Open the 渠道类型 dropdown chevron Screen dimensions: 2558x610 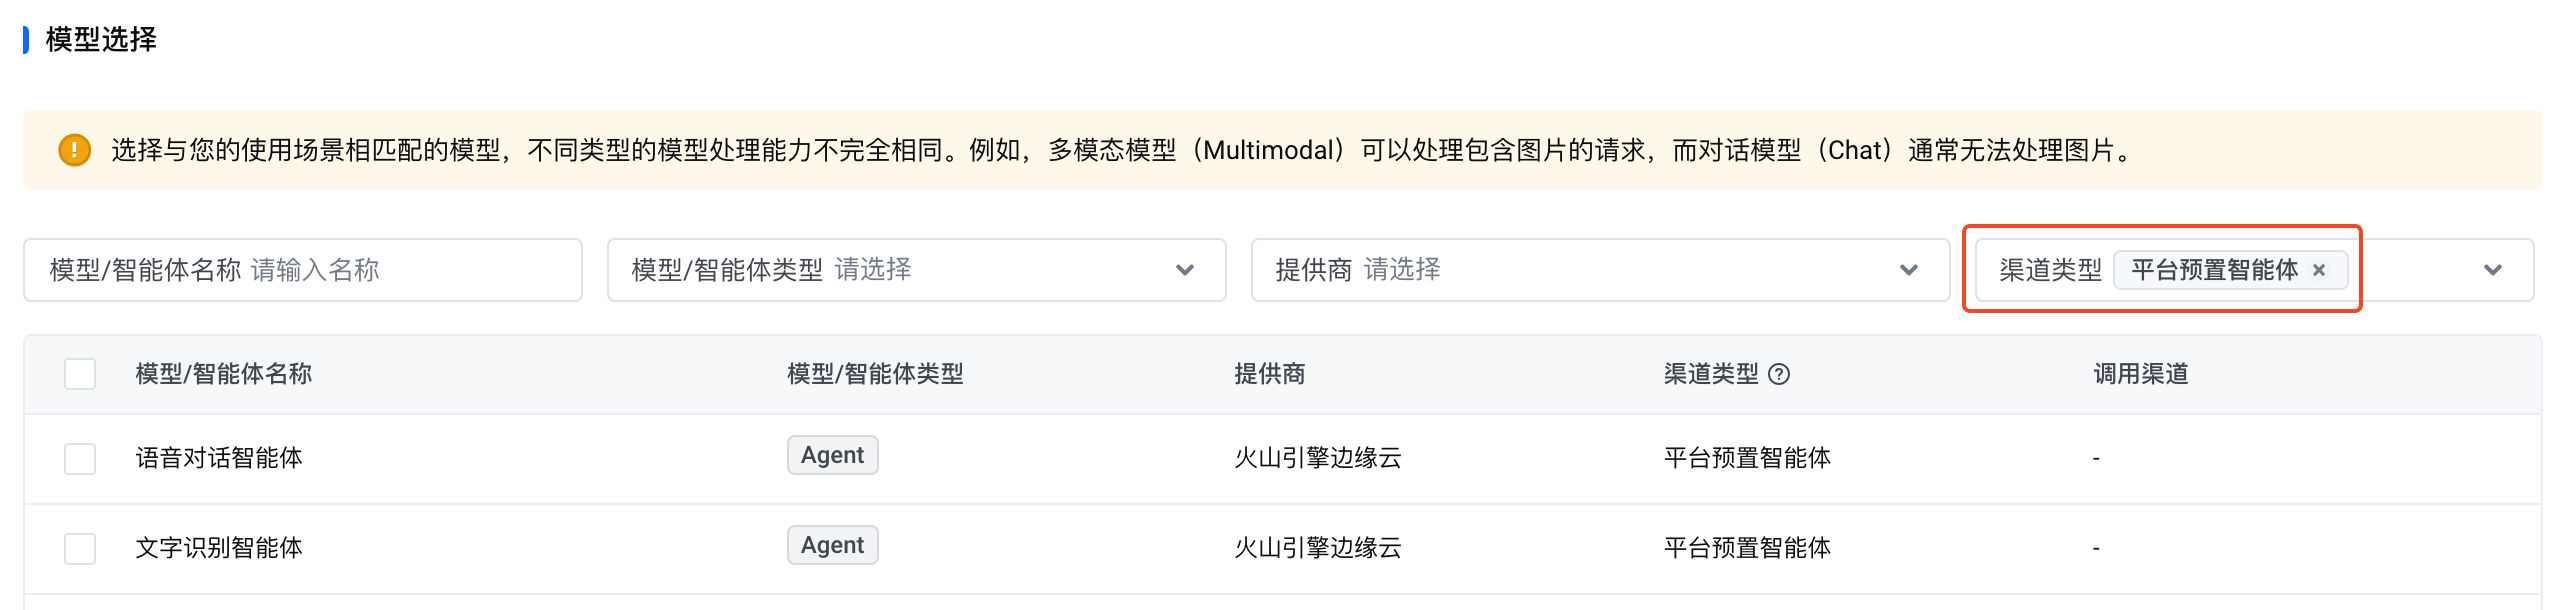tap(2492, 270)
